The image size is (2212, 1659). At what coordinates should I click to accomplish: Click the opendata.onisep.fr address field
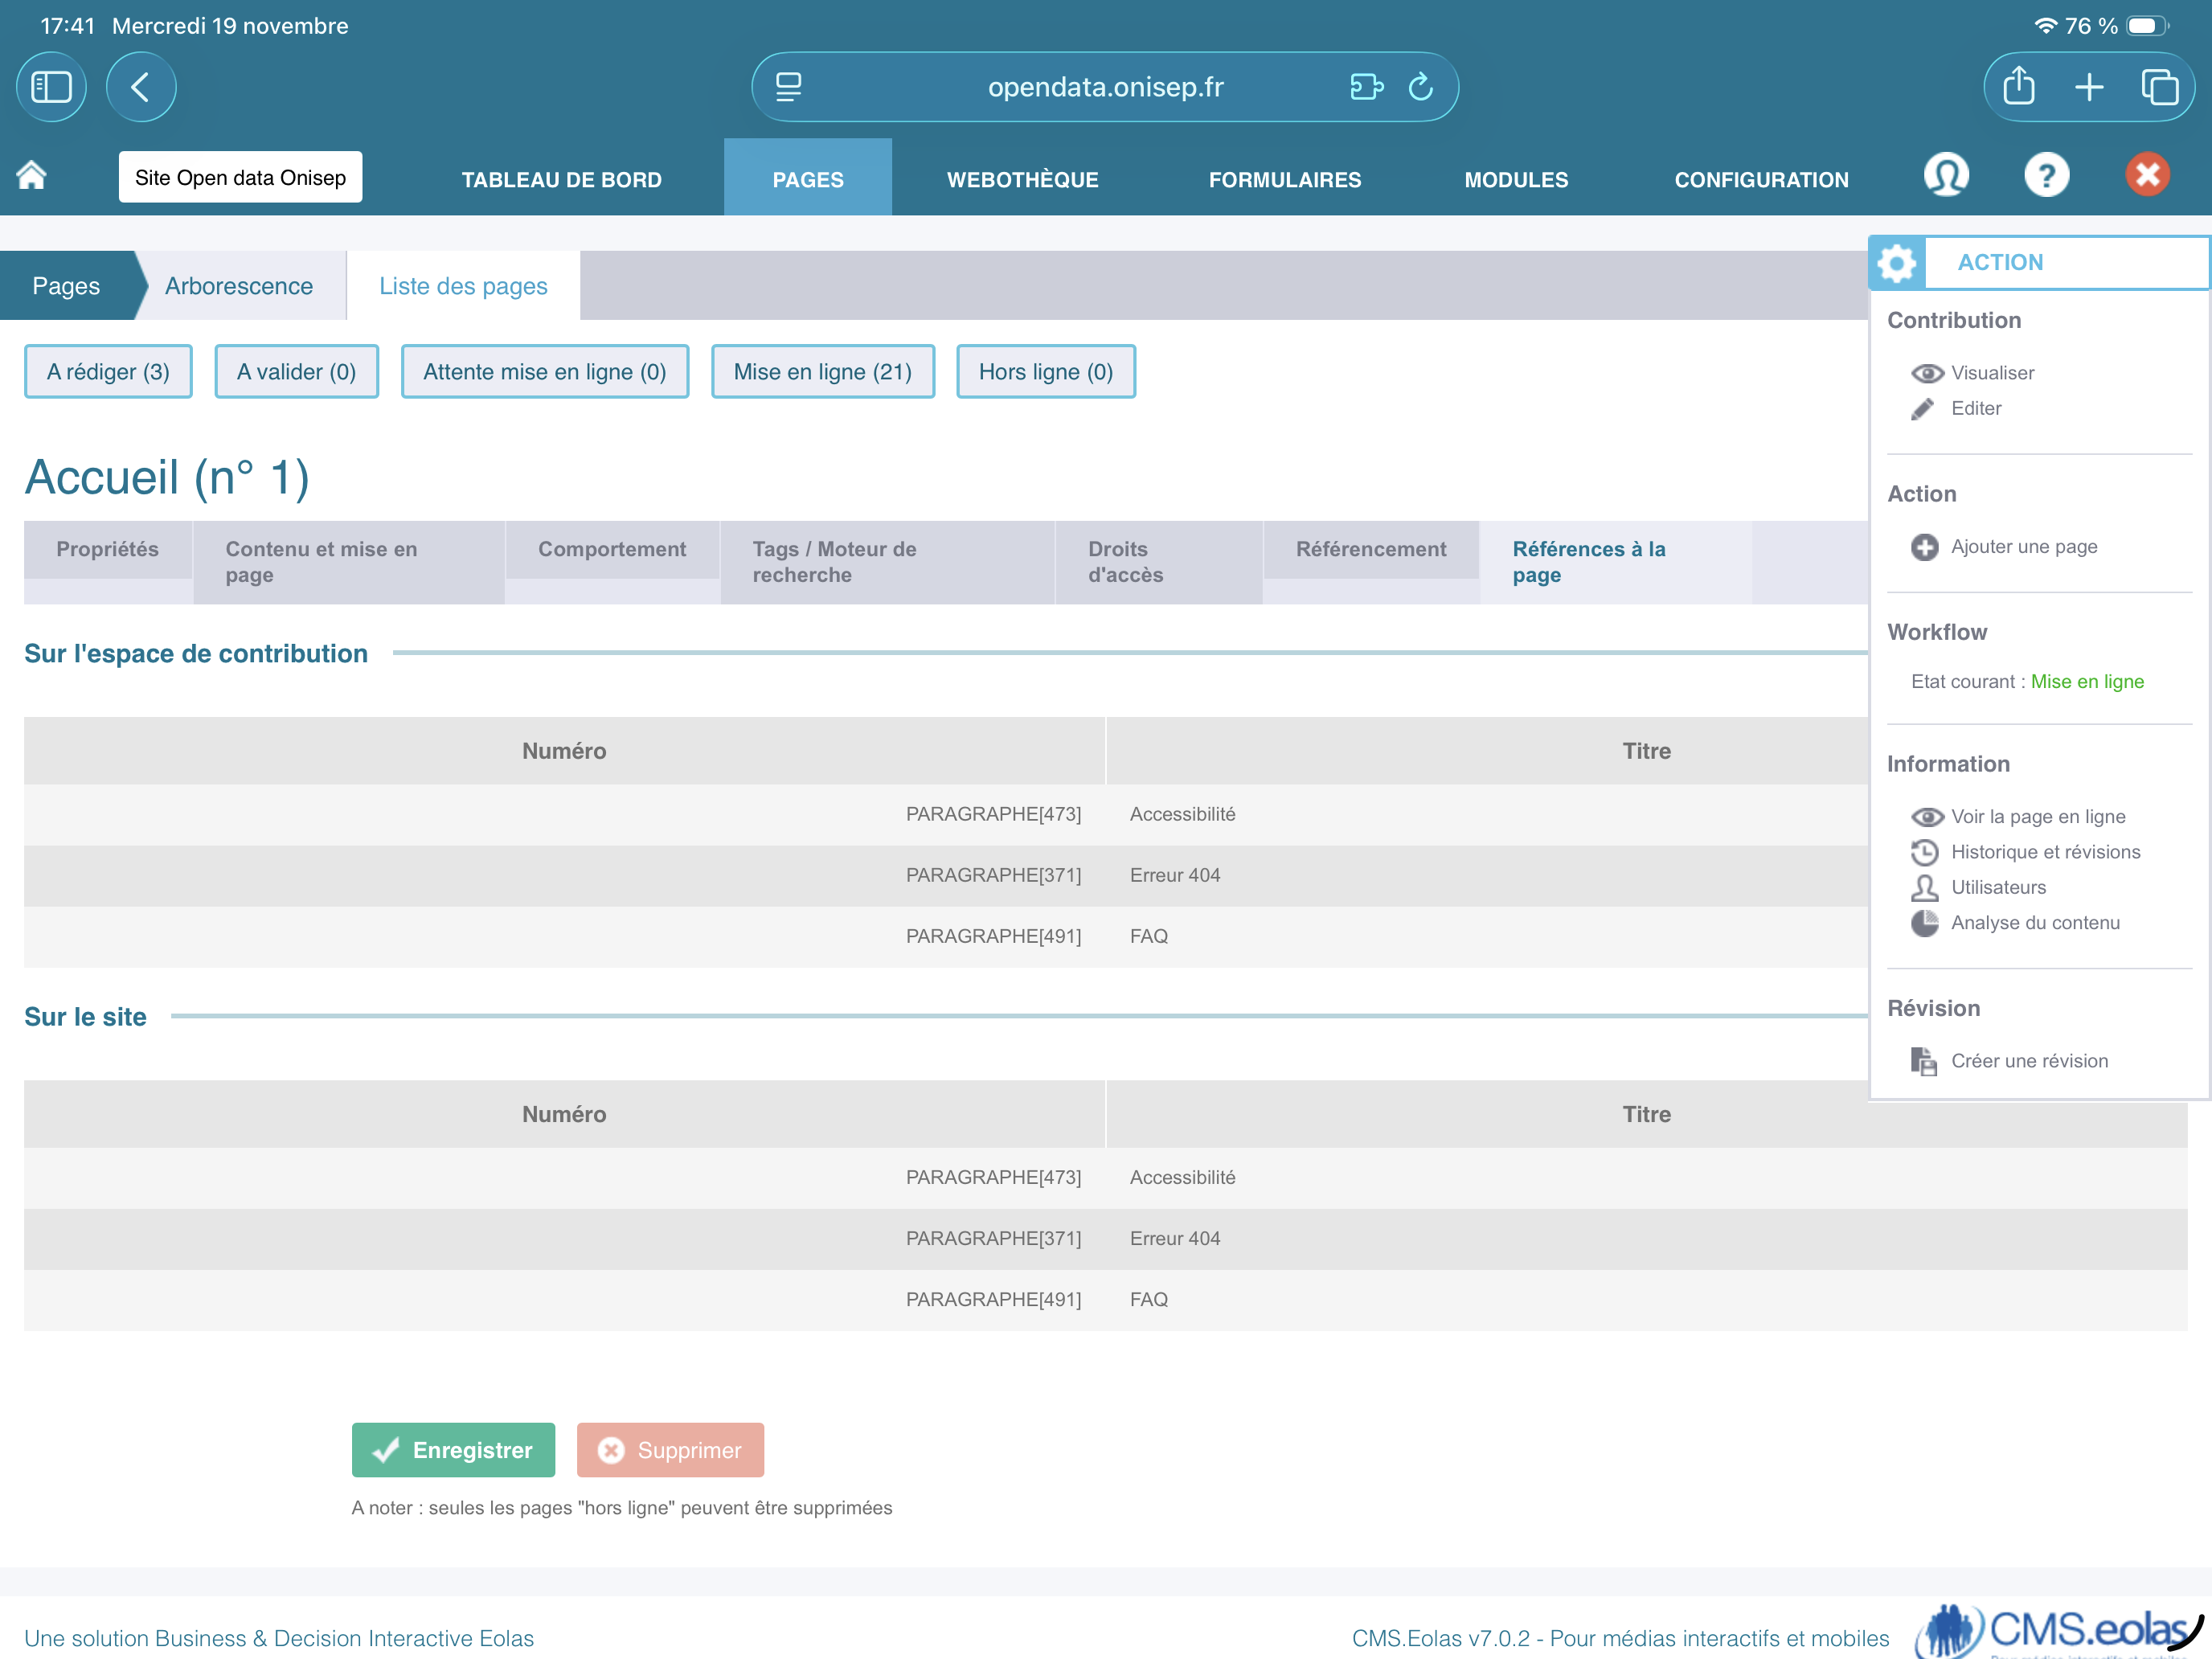[x=1104, y=88]
